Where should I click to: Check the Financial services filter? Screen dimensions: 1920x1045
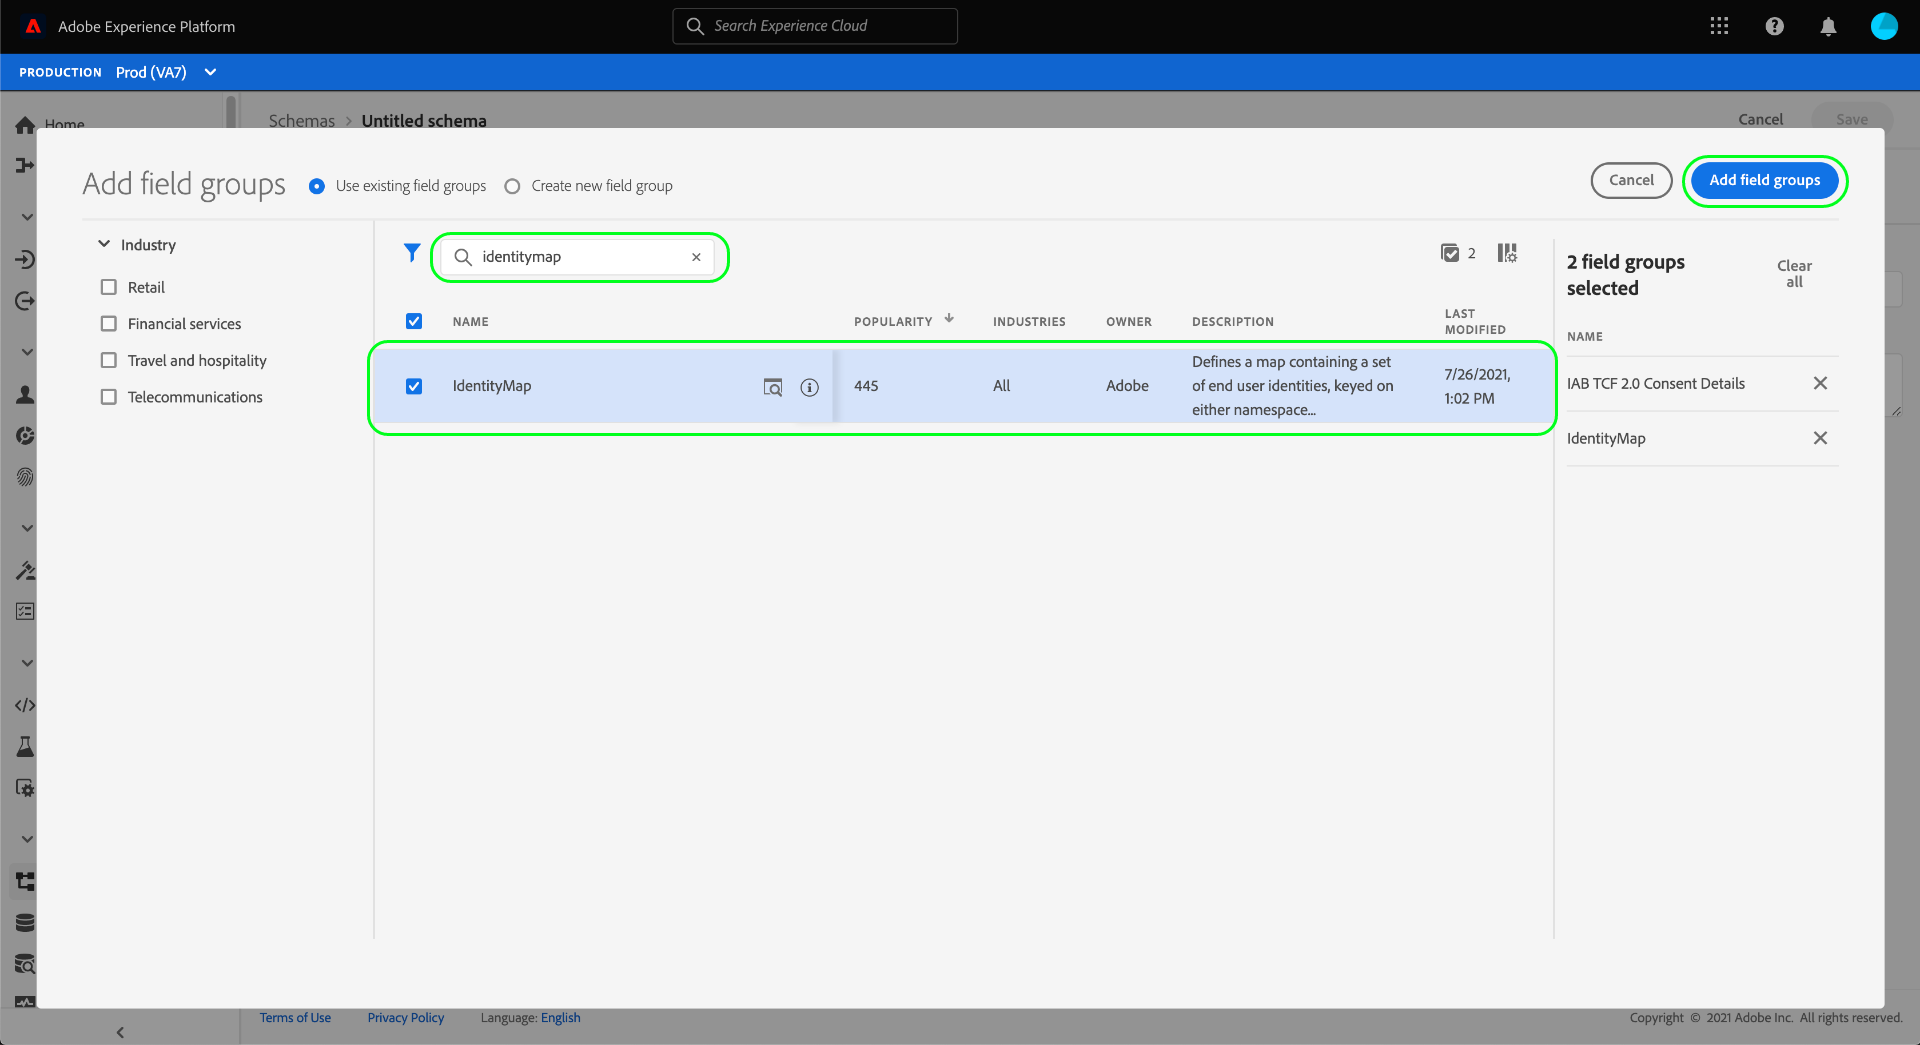pos(109,324)
